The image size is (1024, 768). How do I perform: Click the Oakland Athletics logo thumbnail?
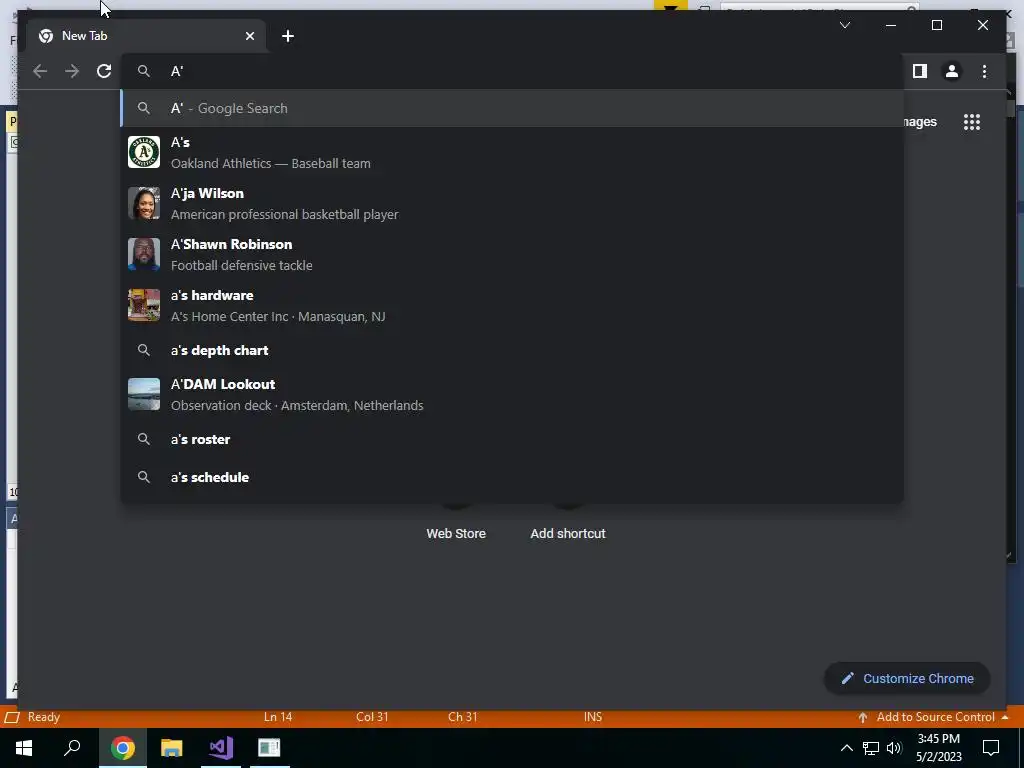tap(144, 152)
